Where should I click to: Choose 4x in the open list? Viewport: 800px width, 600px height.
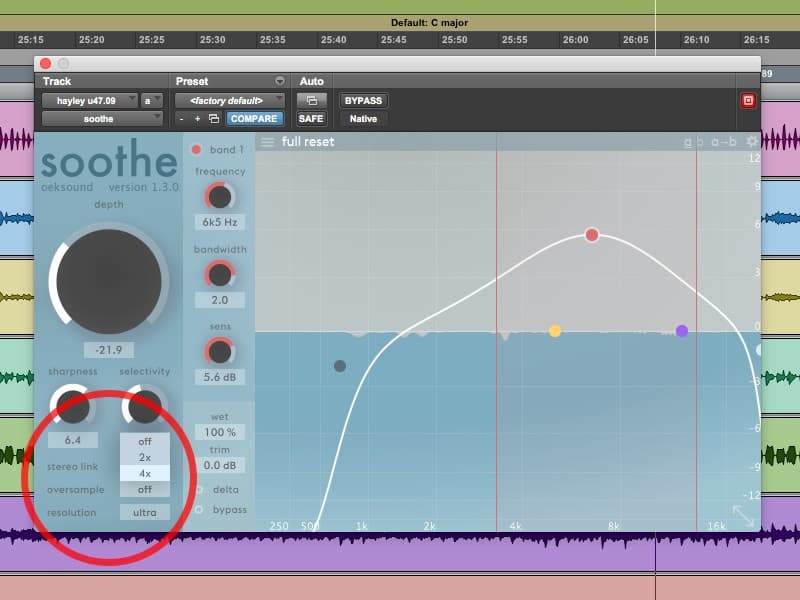coord(145,473)
